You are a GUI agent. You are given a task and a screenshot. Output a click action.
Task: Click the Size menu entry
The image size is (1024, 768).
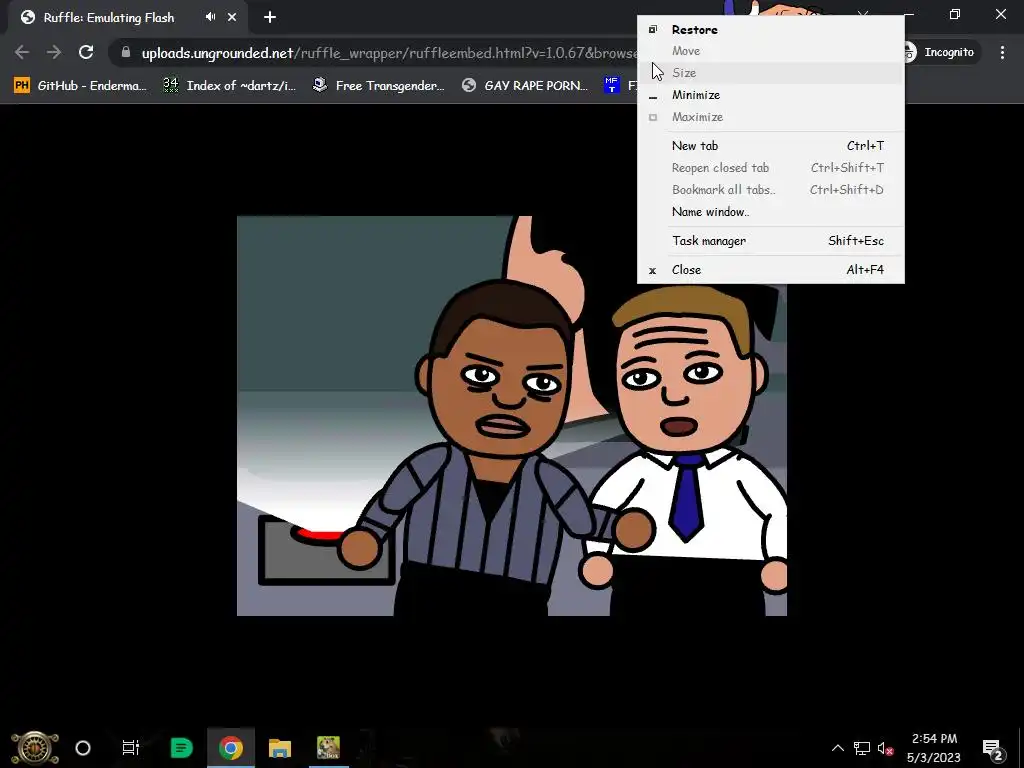point(771,72)
